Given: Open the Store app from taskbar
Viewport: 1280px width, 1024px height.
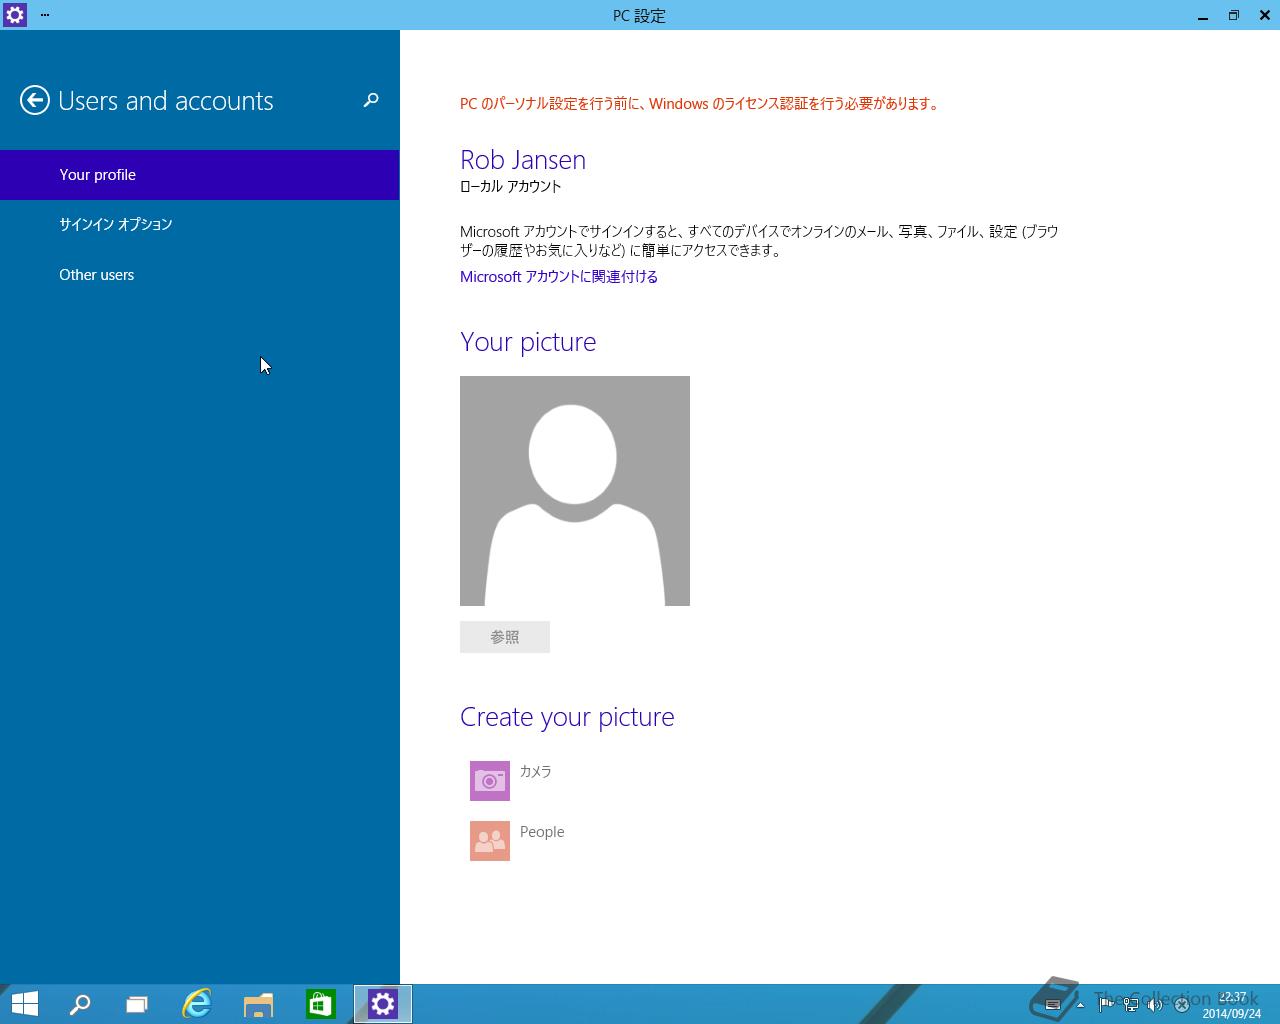Looking at the screenshot, I should pyautogui.click(x=320, y=1004).
